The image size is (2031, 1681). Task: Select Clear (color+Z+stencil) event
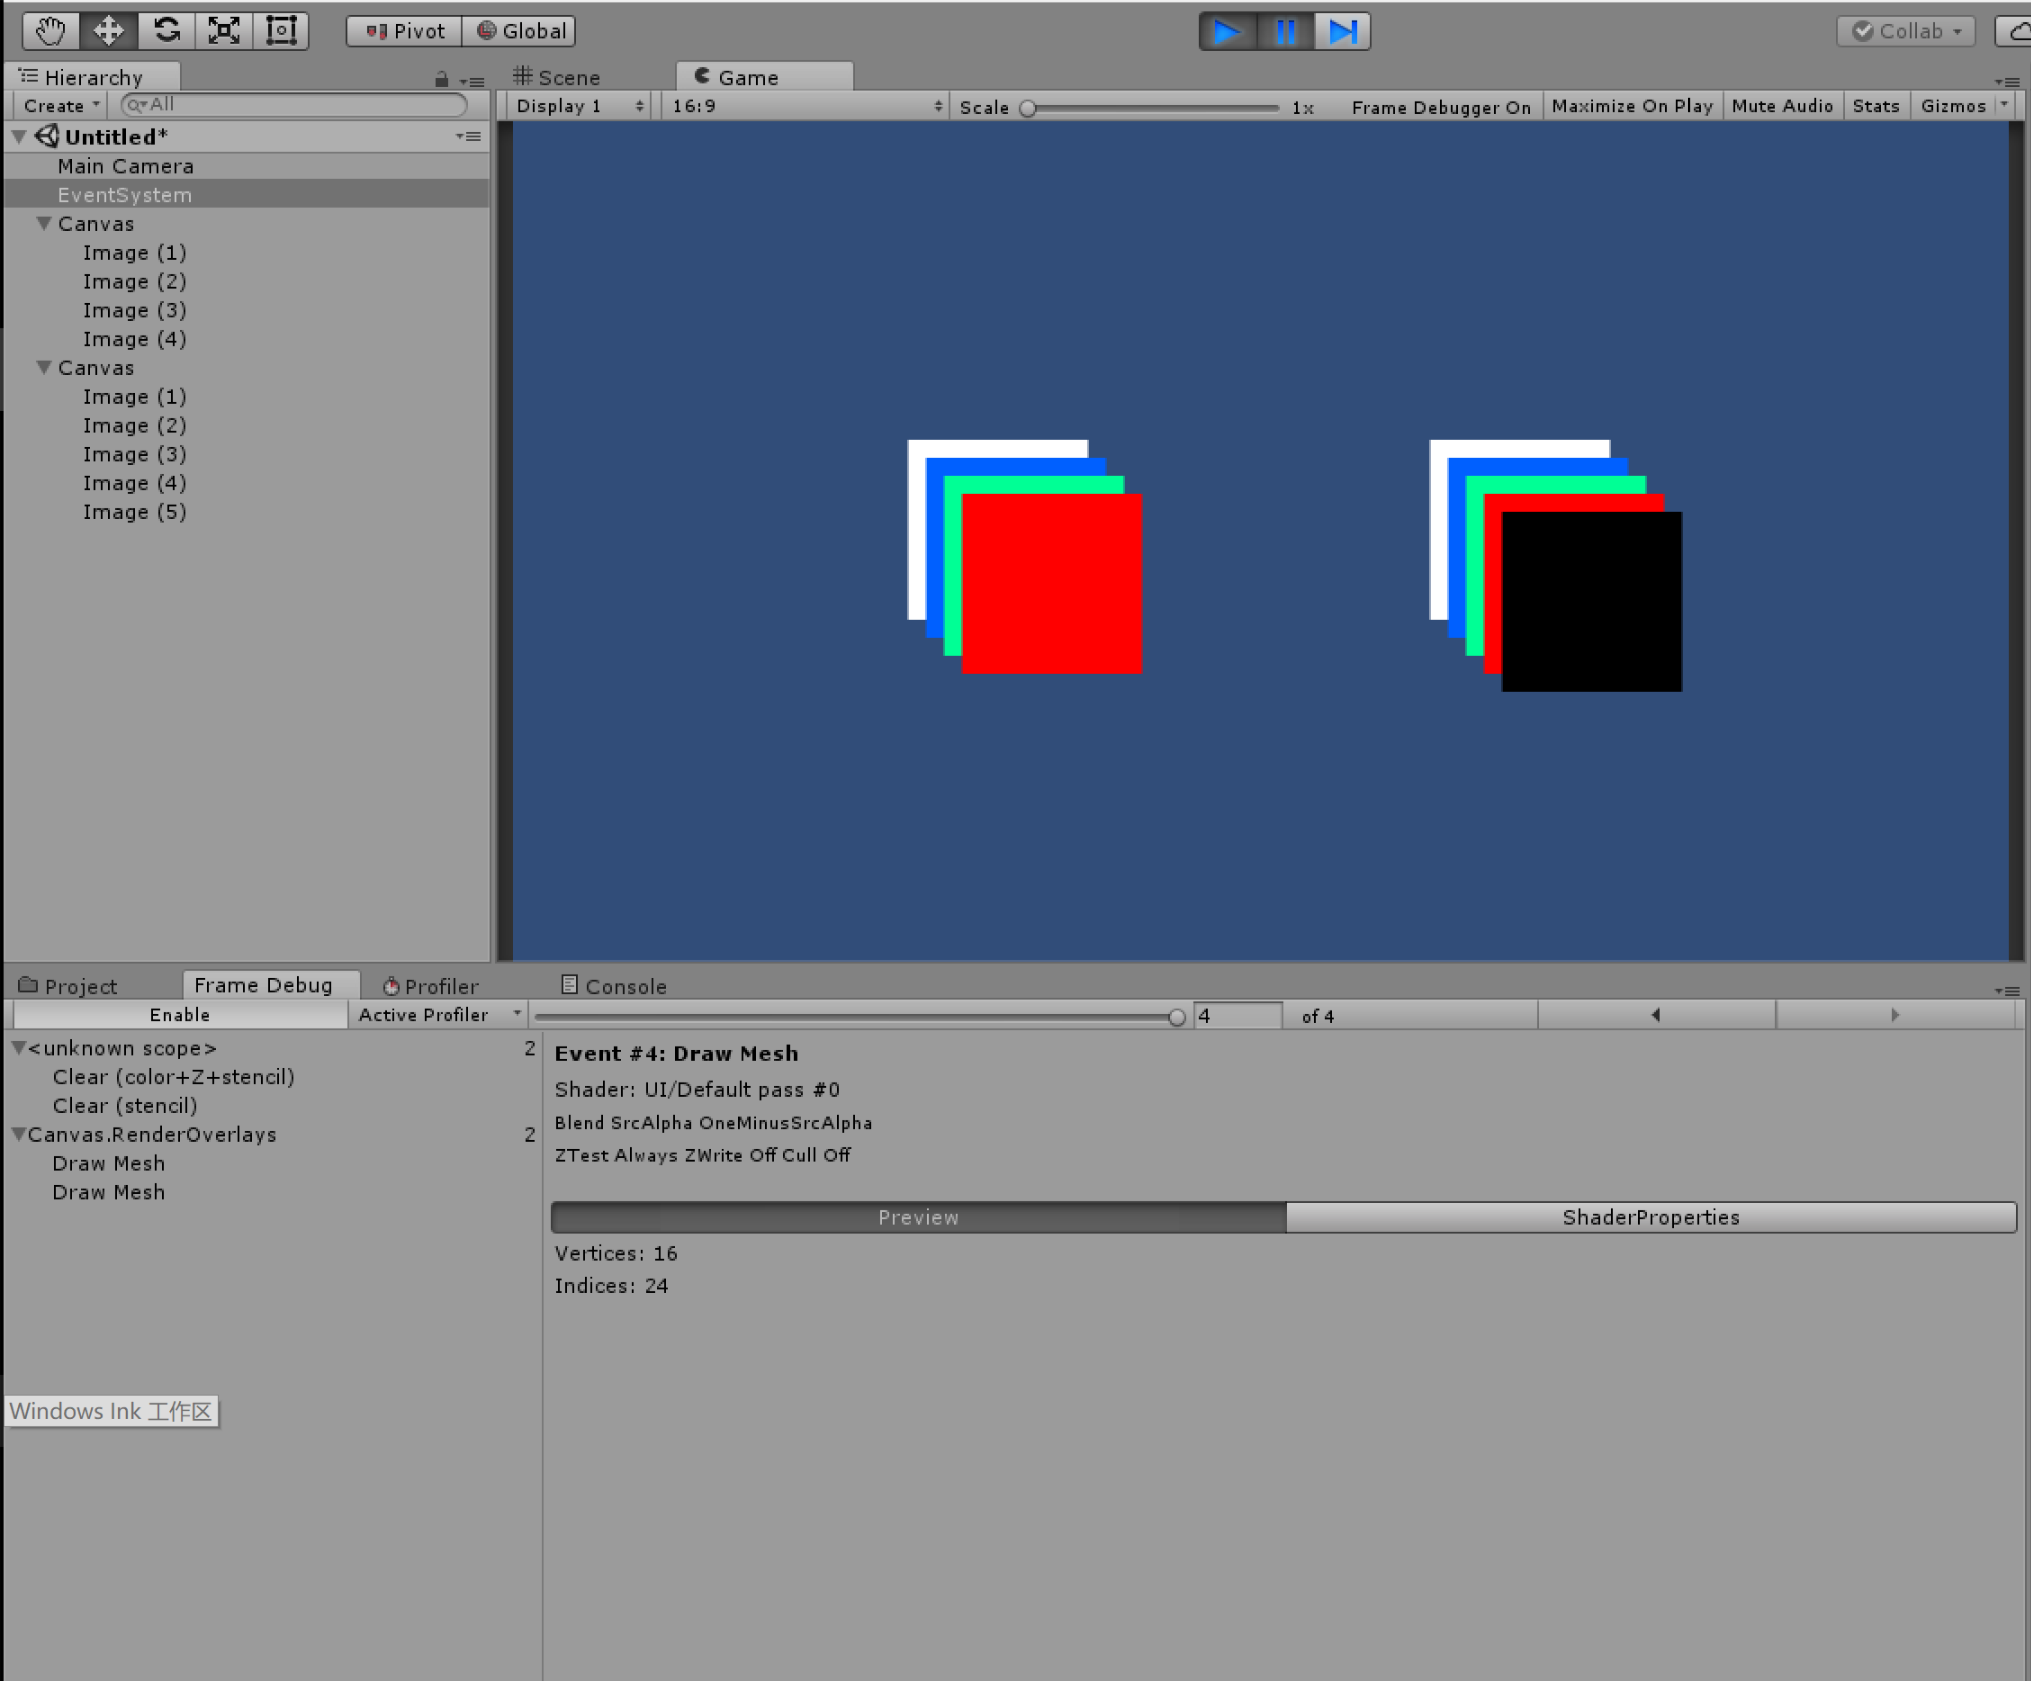click(x=174, y=1077)
